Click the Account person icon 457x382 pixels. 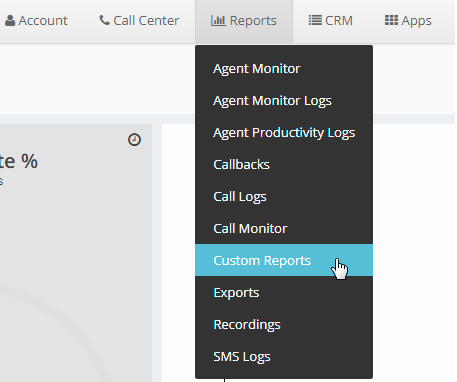[10, 21]
